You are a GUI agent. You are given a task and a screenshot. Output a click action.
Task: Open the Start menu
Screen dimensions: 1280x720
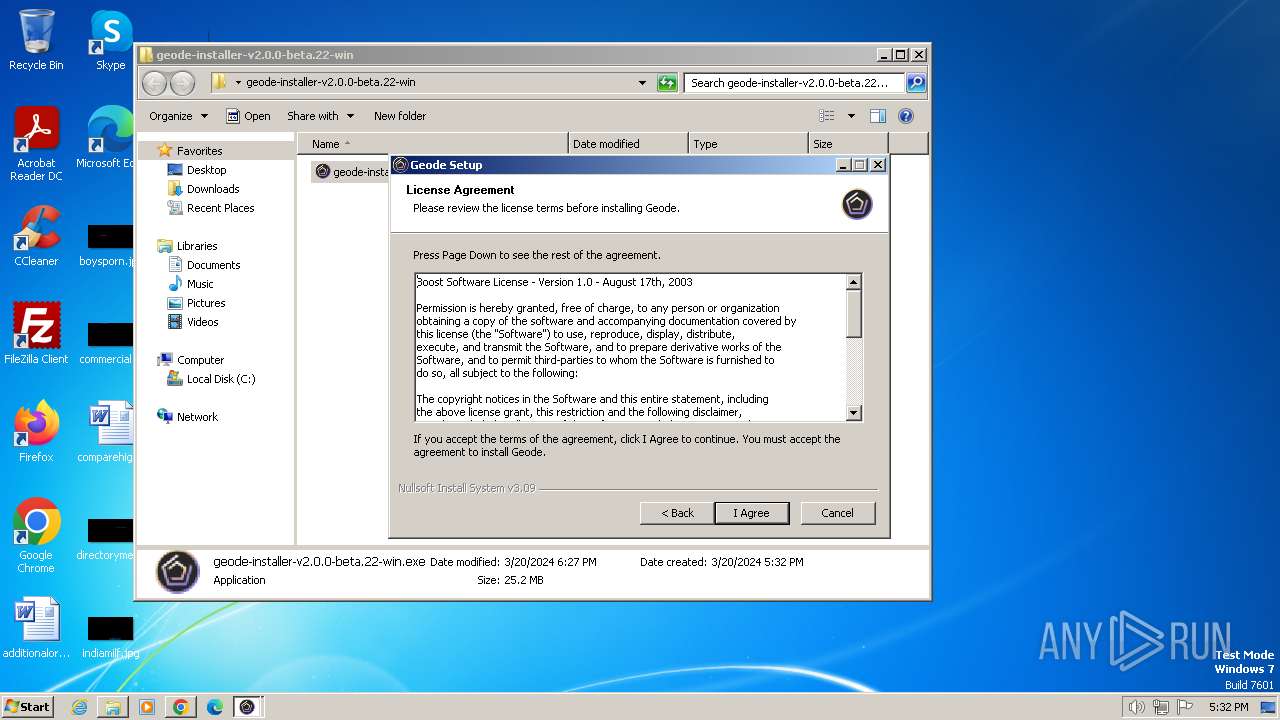27,706
